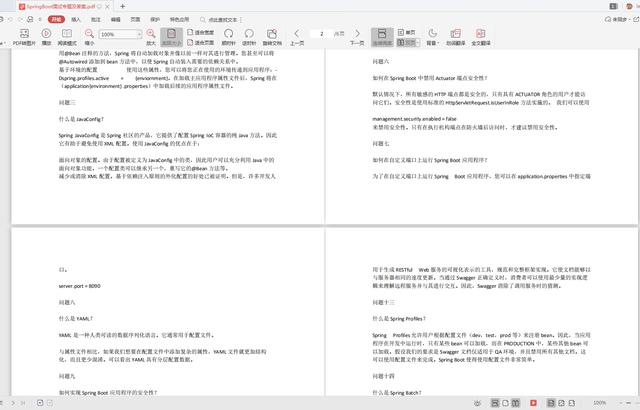
Task: Select two-page view icon in status bar
Action: click(516, 403)
